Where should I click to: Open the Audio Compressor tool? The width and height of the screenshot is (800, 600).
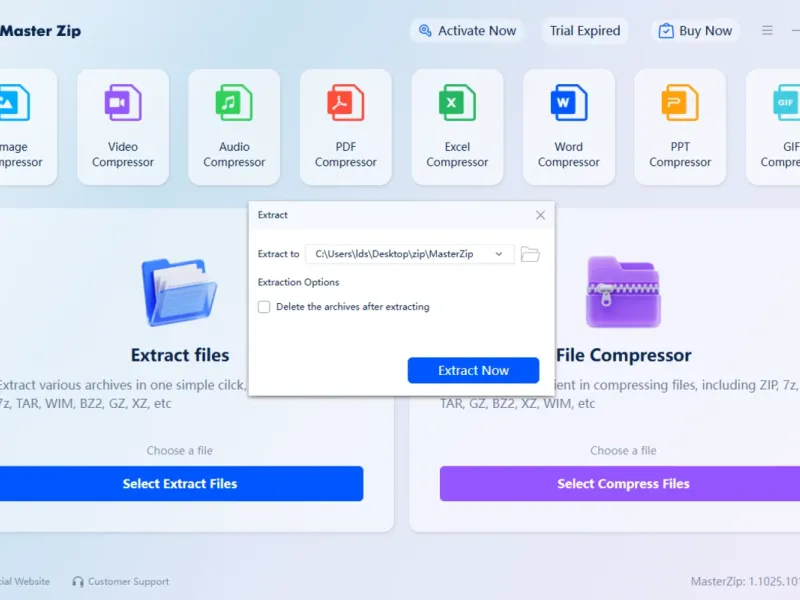[x=234, y=127]
